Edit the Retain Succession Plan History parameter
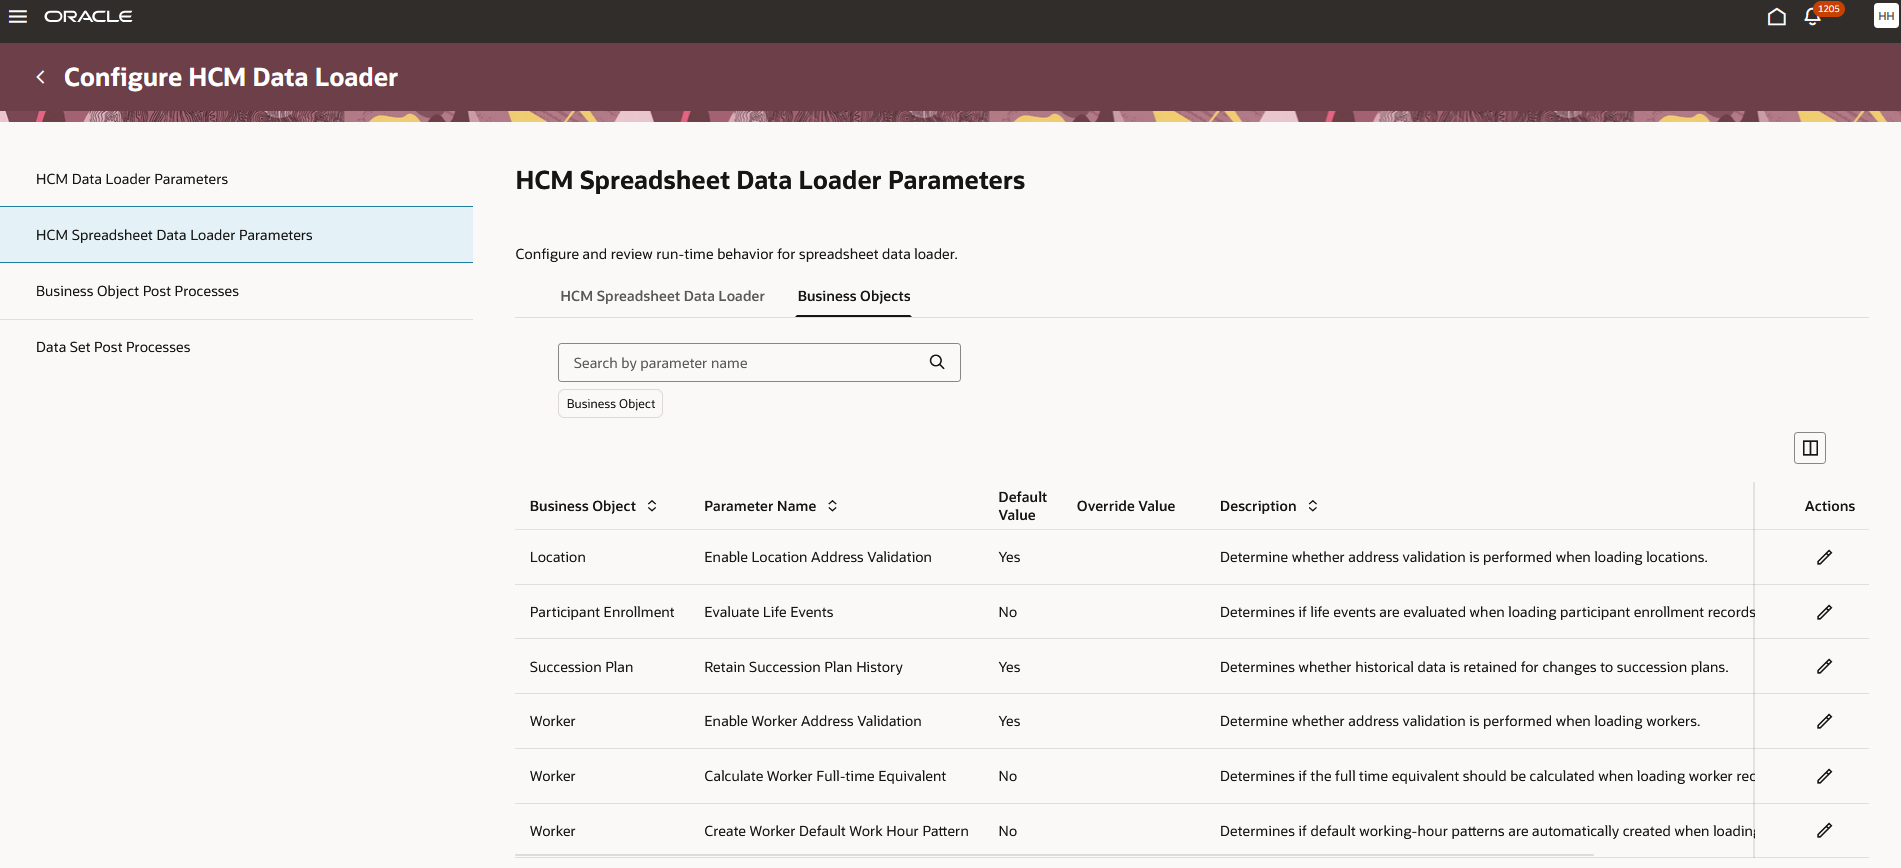 point(1824,667)
